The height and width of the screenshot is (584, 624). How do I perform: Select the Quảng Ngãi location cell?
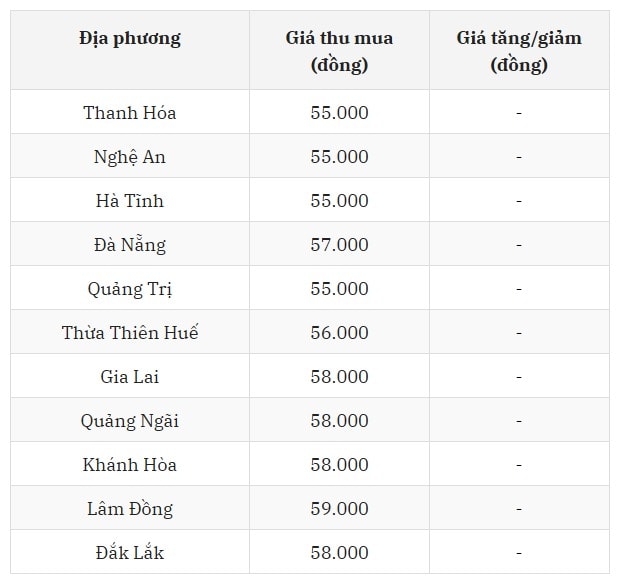tap(130, 421)
